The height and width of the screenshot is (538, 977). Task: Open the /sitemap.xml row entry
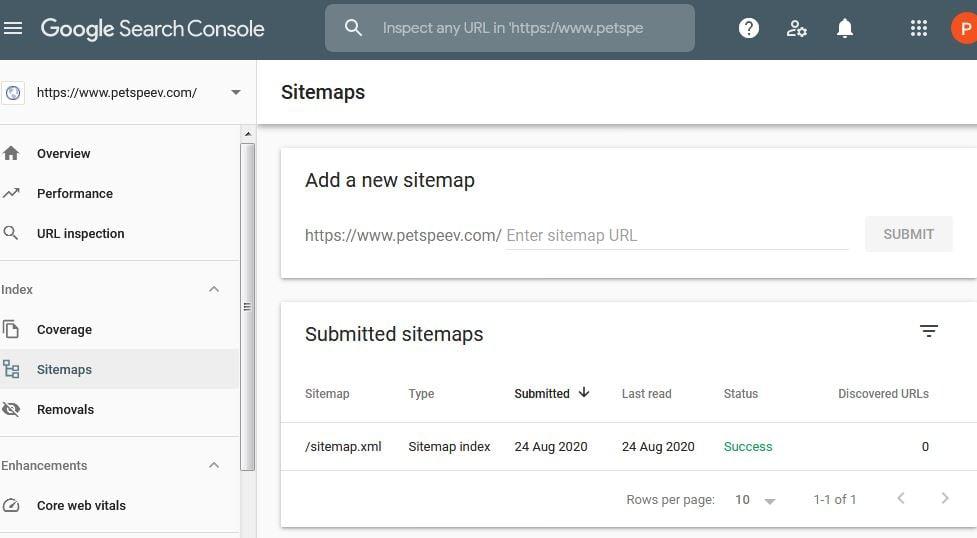[x=343, y=447]
